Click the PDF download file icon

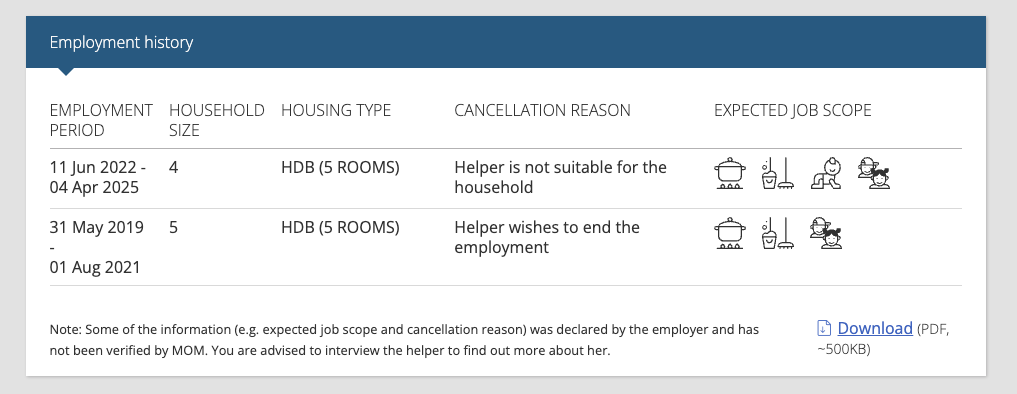click(x=824, y=328)
